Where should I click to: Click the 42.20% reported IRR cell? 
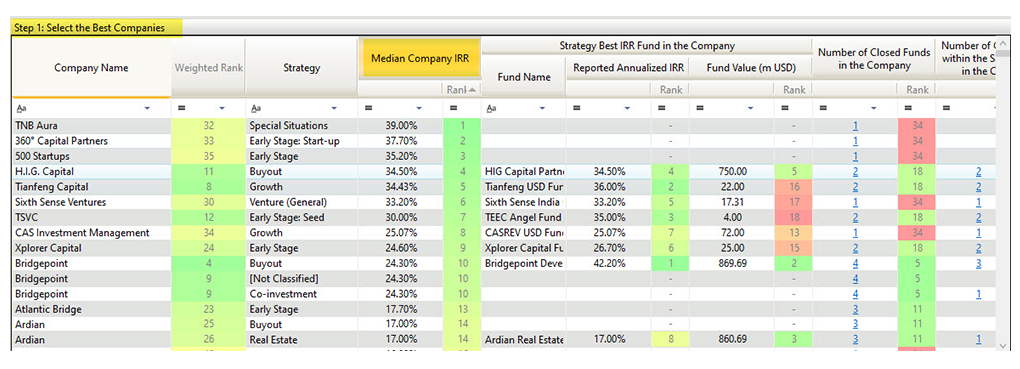[609, 264]
